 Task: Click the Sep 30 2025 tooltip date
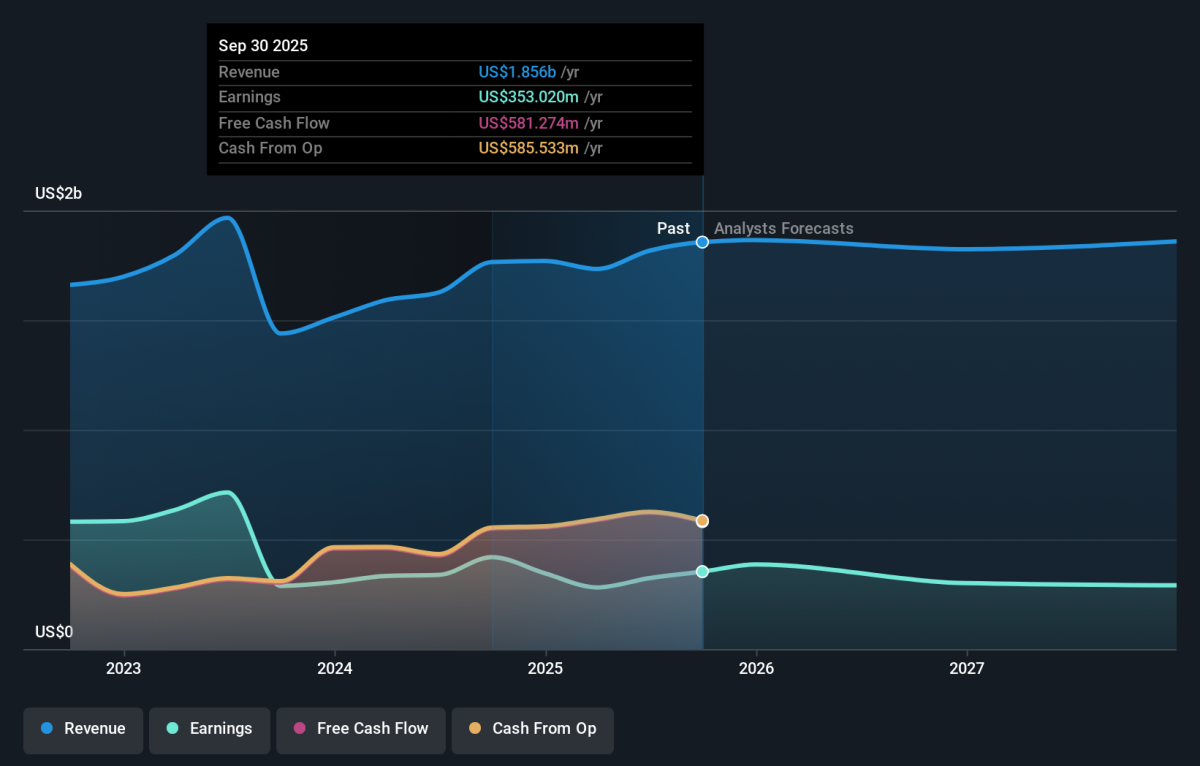(x=263, y=46)
